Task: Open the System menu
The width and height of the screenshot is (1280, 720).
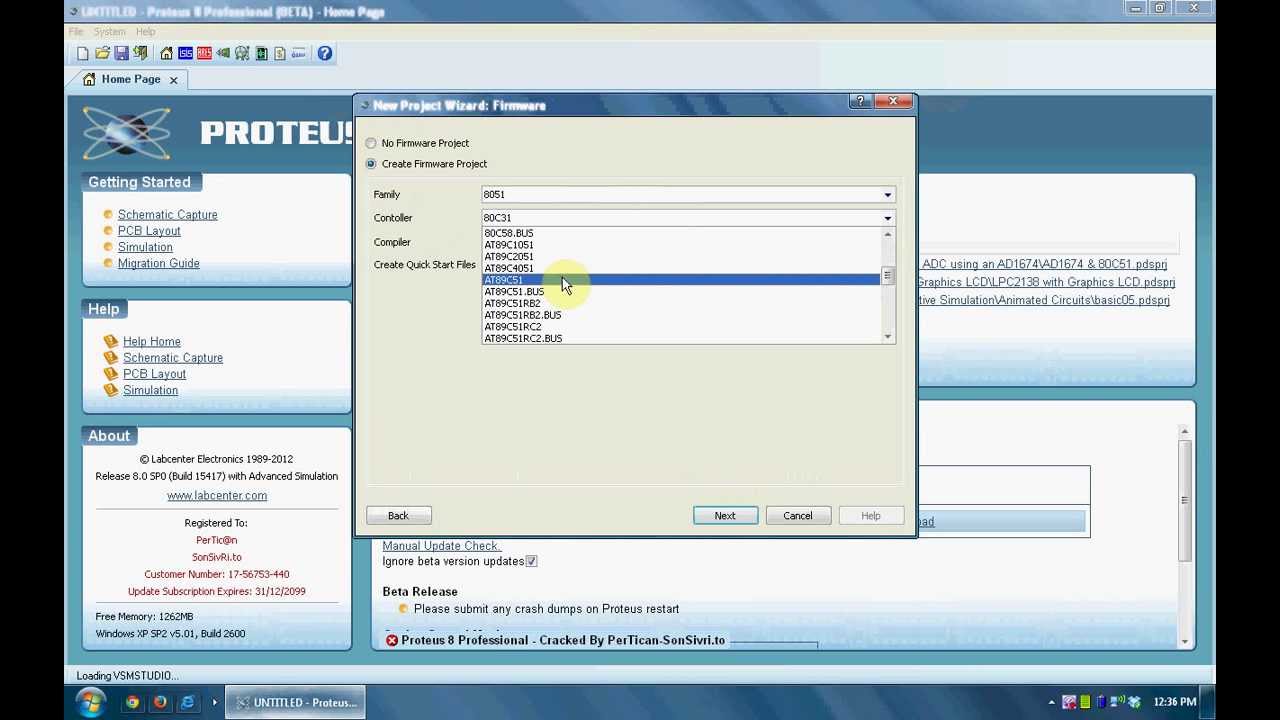Action: pos(110,32)
